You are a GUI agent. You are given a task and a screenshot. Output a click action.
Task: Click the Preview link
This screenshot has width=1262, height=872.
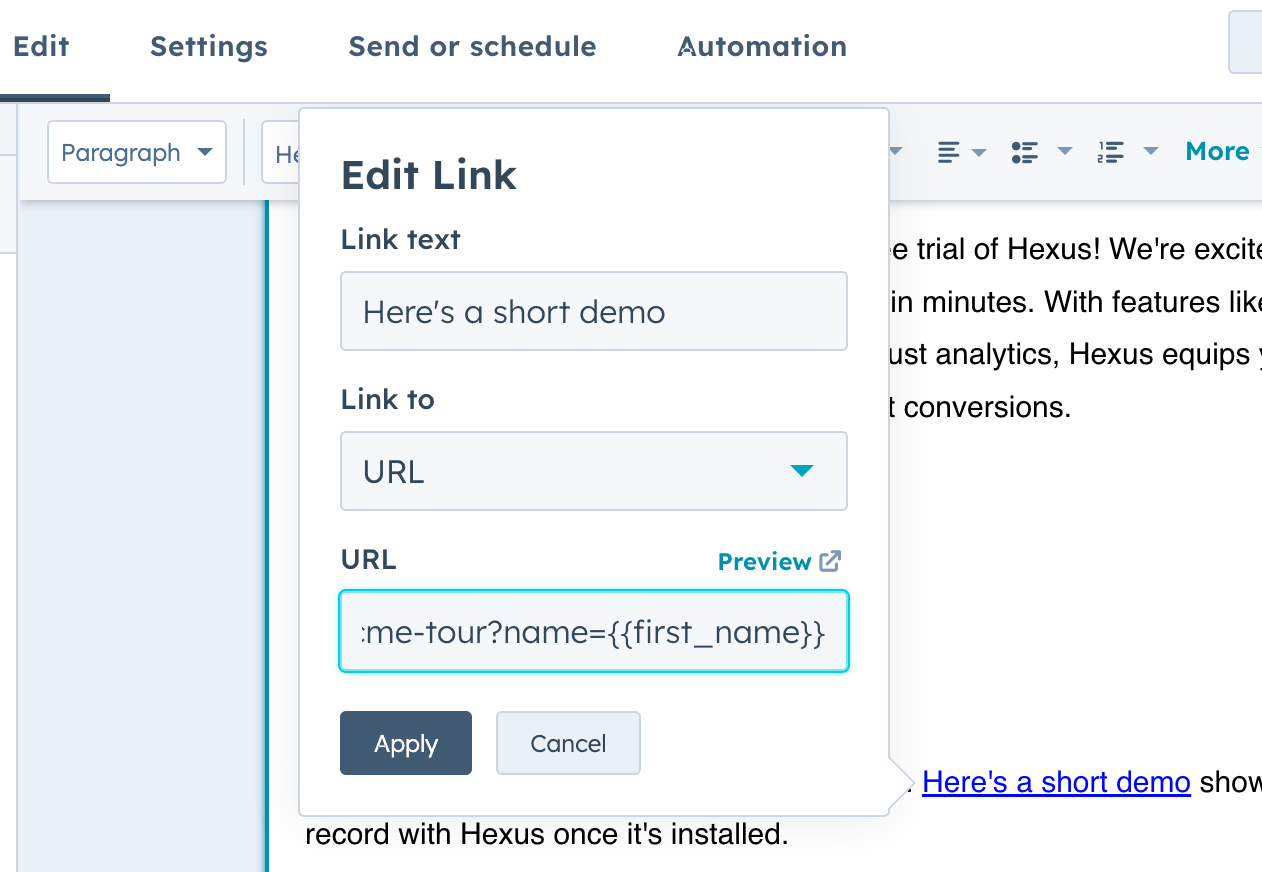coord(765,561)
